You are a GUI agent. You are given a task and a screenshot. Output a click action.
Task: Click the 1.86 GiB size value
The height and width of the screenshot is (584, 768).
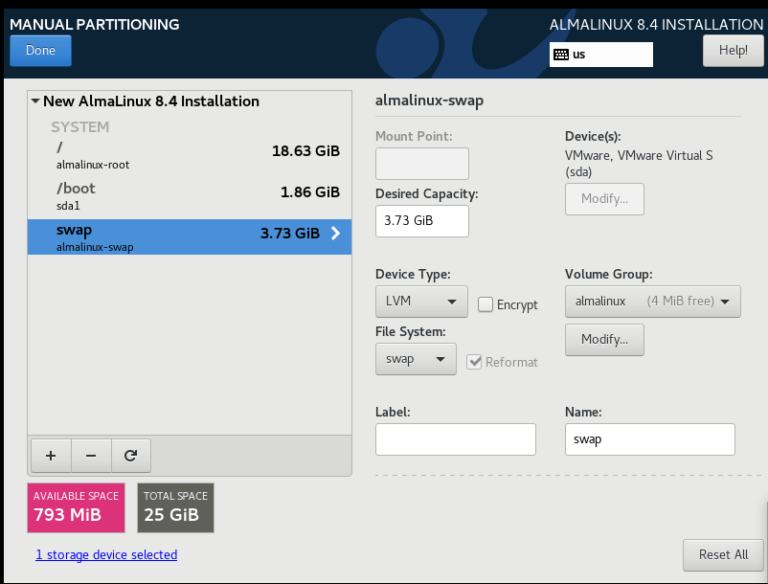[x=310, y=192]
